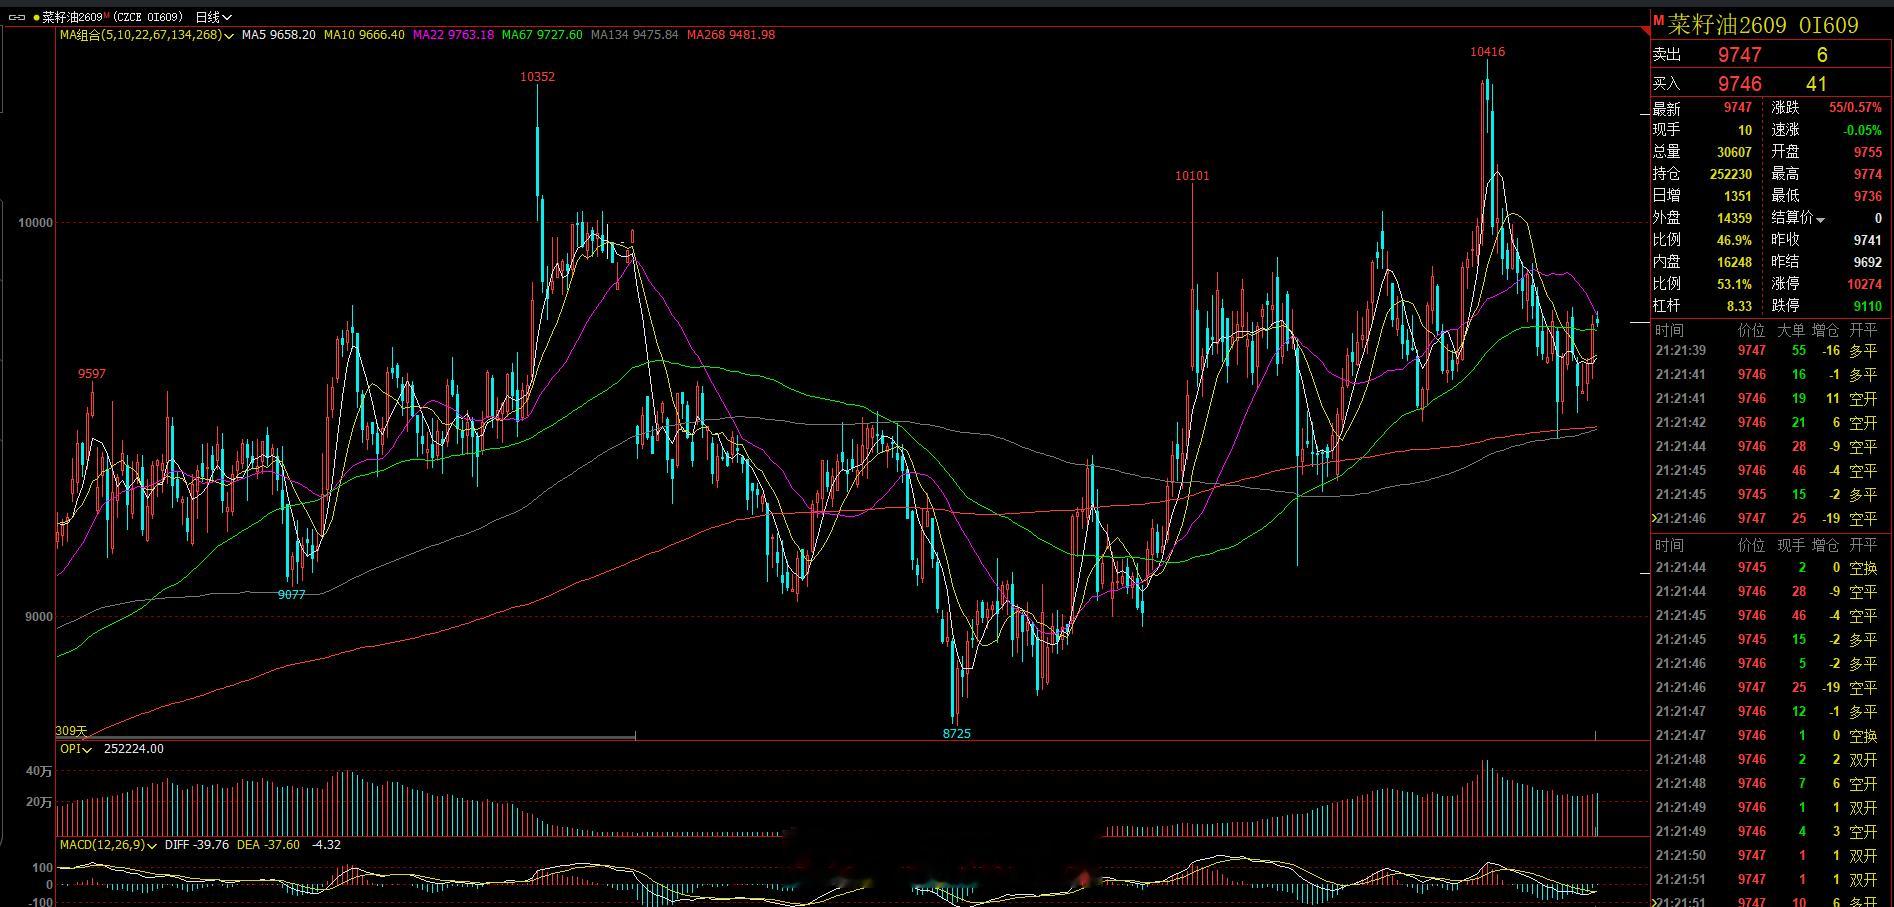Click the 卖出 price 9747
Image resolution: width=1894 pixels, height=907 pixels.
(1740, 55)
